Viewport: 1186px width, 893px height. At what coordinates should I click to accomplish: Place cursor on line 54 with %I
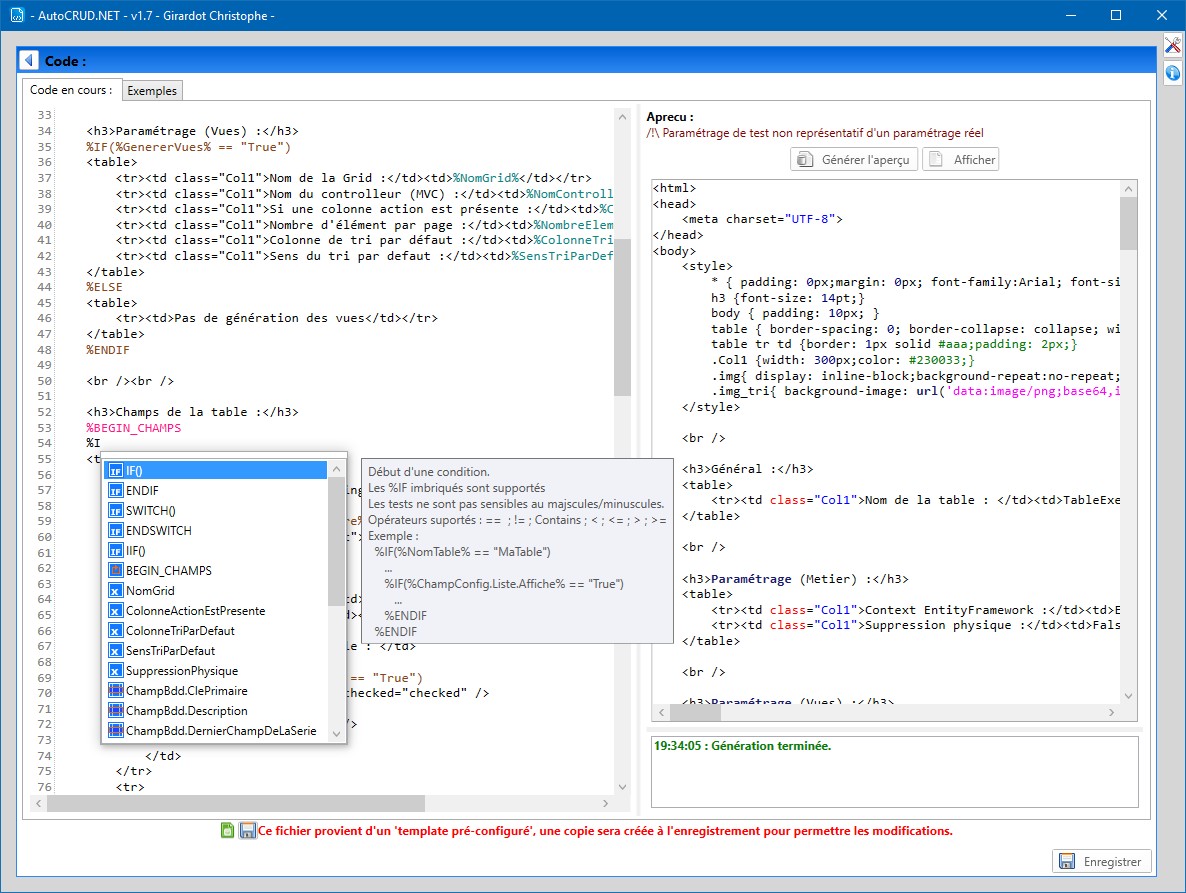[x=93, y=443]
